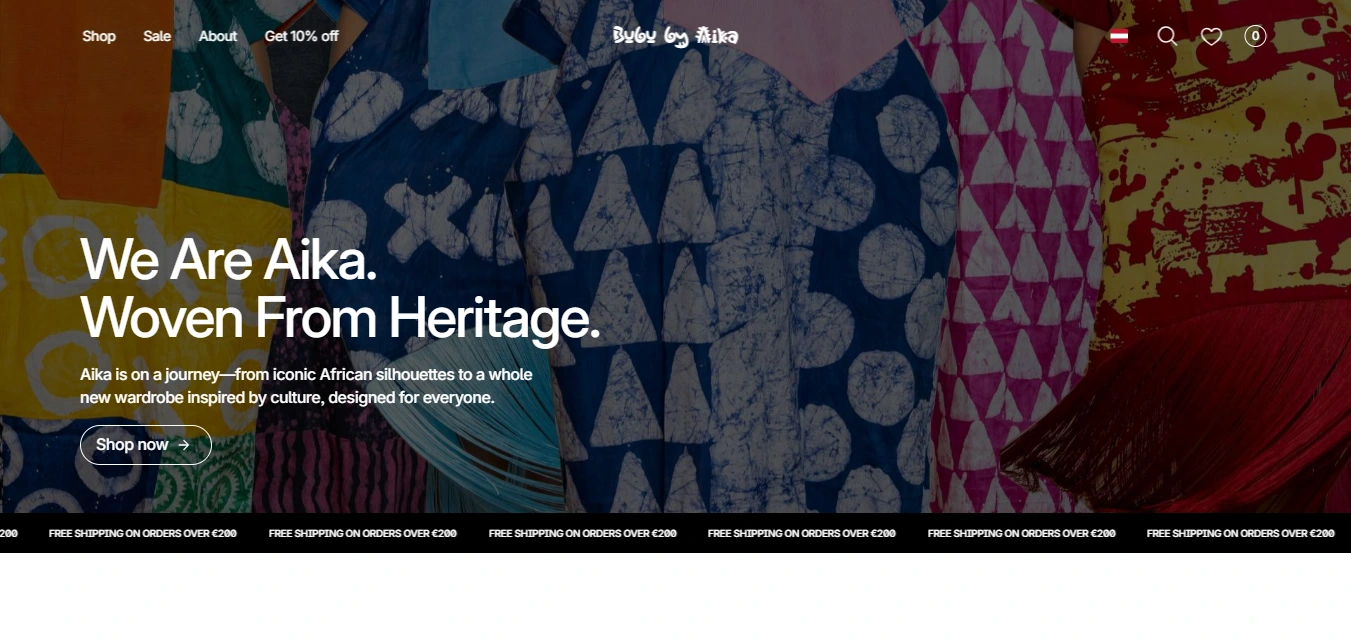Select the Get 10% off link
This screenshot has width=1351, height=641.
coord(301,36)
